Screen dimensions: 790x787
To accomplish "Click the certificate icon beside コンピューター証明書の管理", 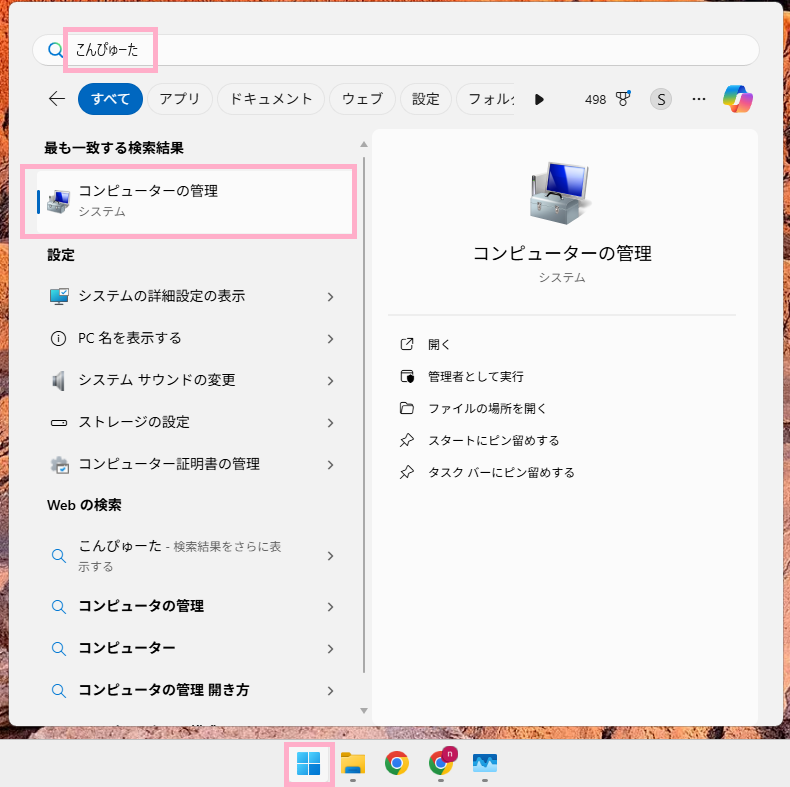I will (59, 465).
